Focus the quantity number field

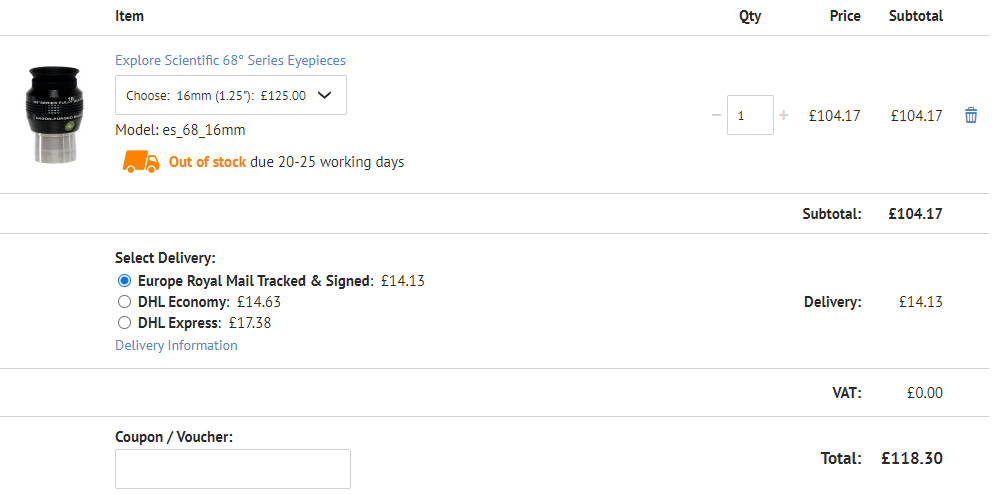pos(750,115)
